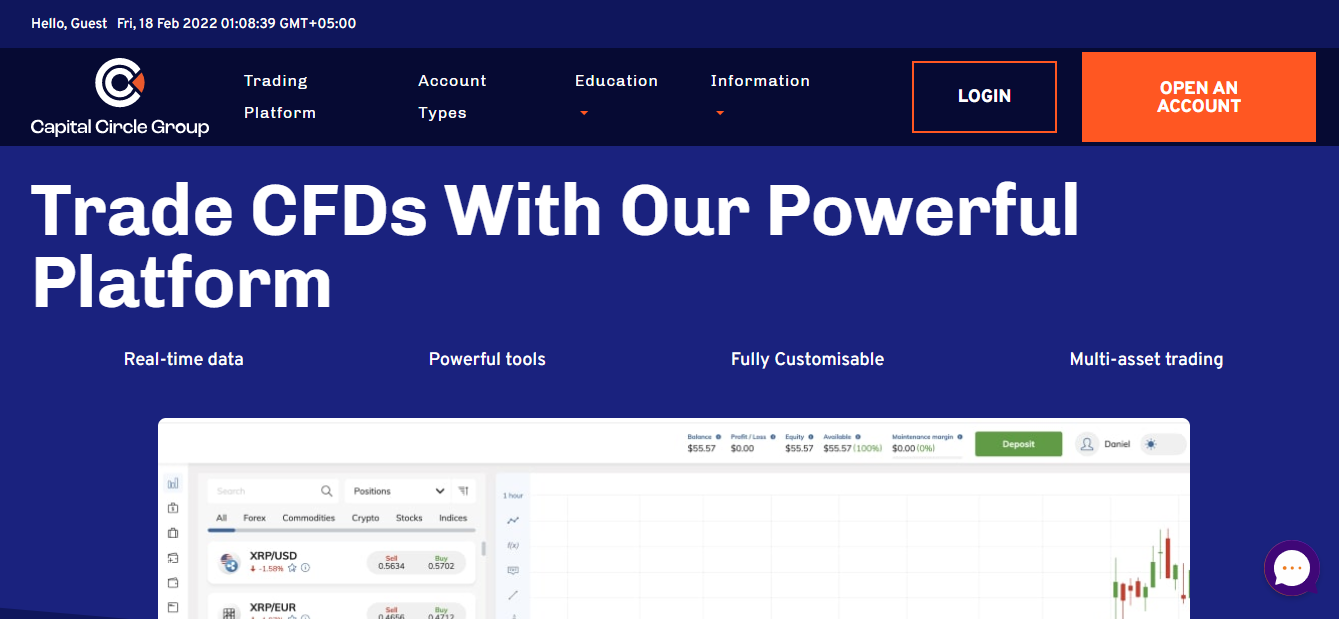Click the 'Real-time data' text
Image resolution: width=1339 pixels, height=619 pixels.
tap(184, 359)
